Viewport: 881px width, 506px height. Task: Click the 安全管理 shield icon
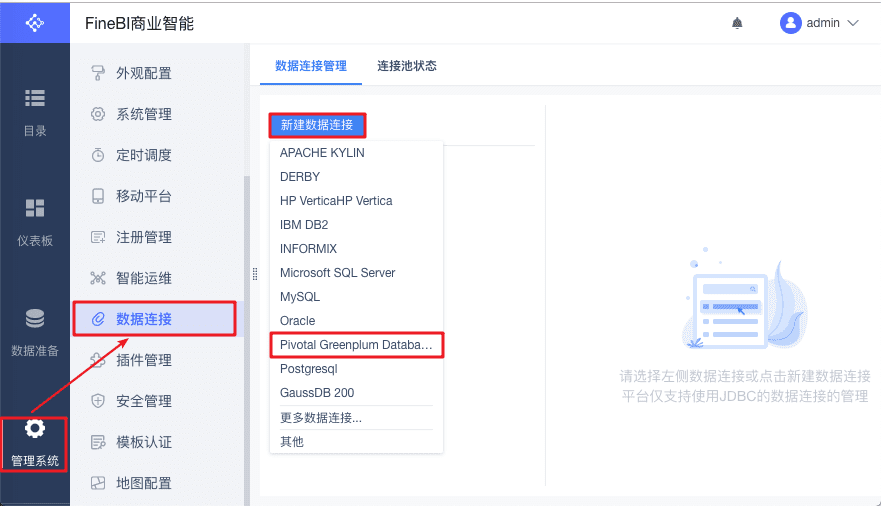(98, 401)
